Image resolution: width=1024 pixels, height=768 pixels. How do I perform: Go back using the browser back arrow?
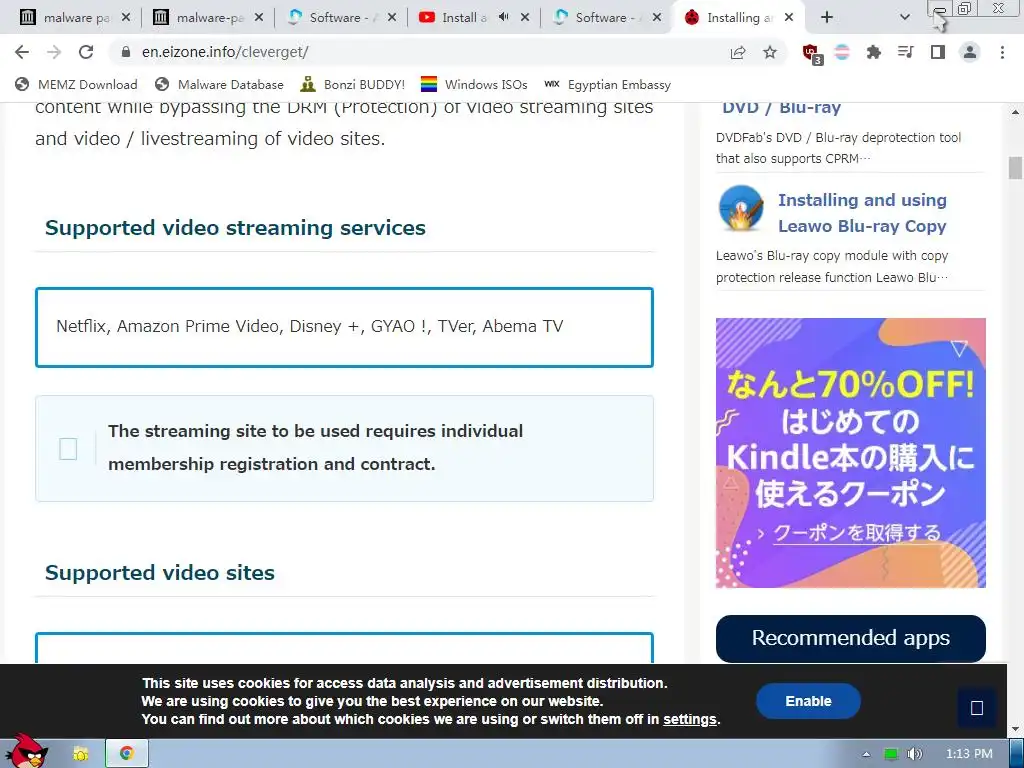pos(22,52)
